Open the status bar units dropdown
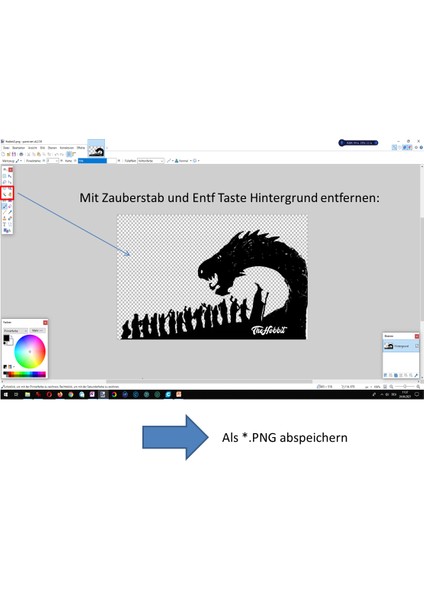 [x=368, y=386]
